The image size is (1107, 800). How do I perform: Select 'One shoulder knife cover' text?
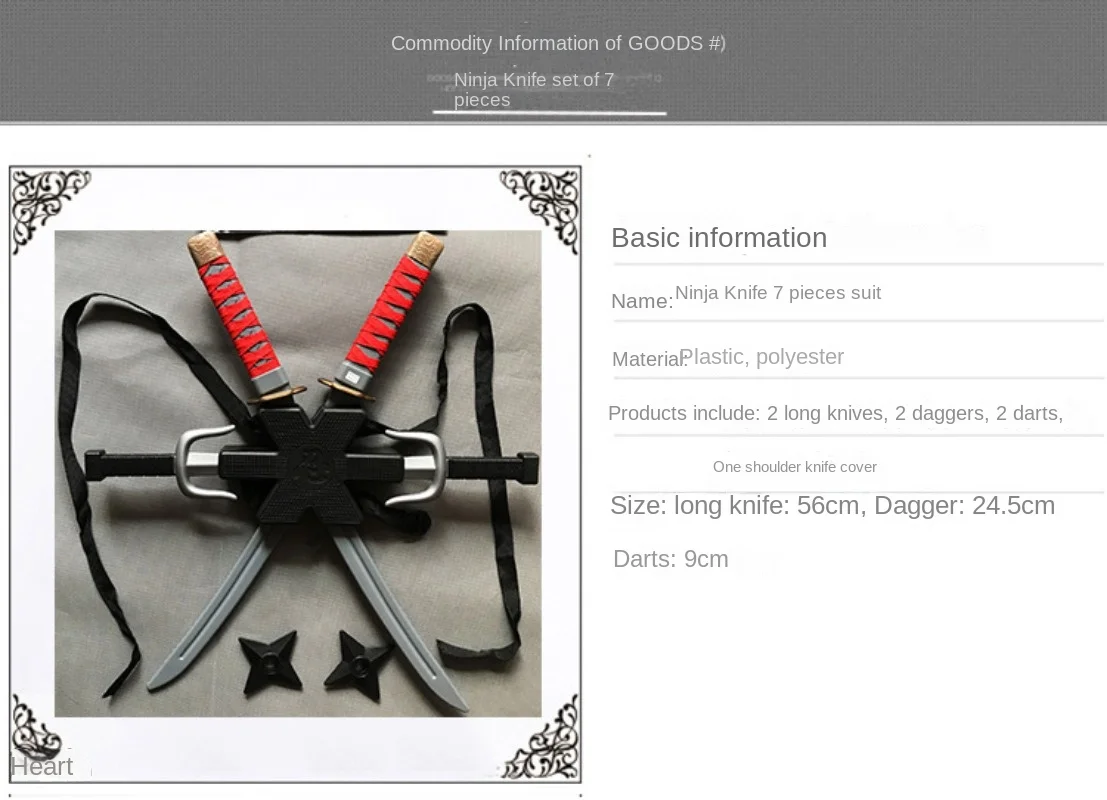[x=795, y=467]
